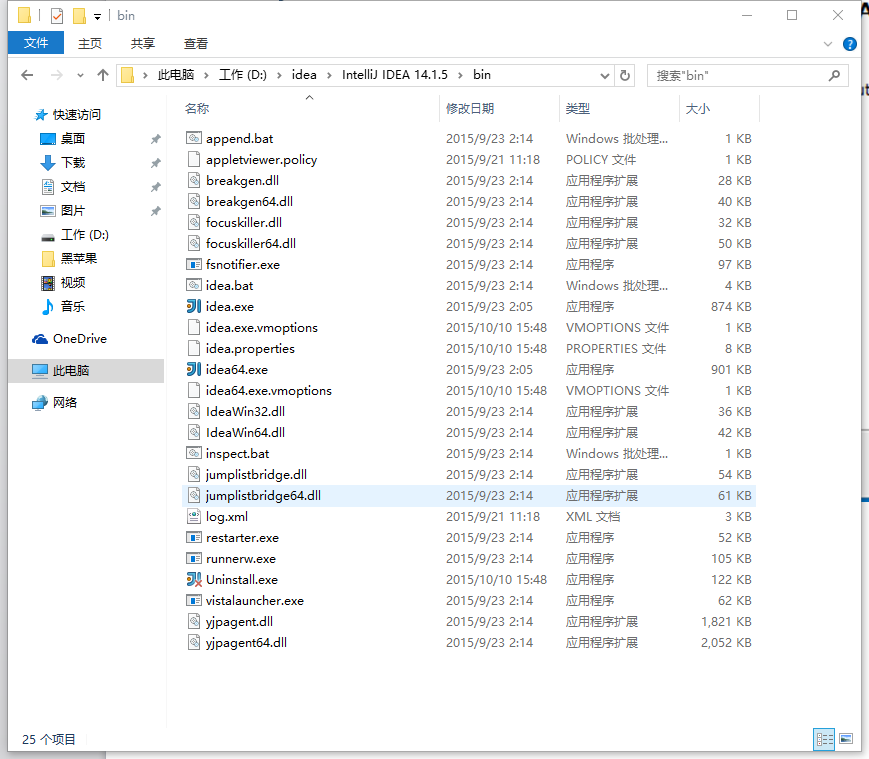
Task: Expand breadcrumb arrow after 此电脑
Action: click(x=206, y=75)
